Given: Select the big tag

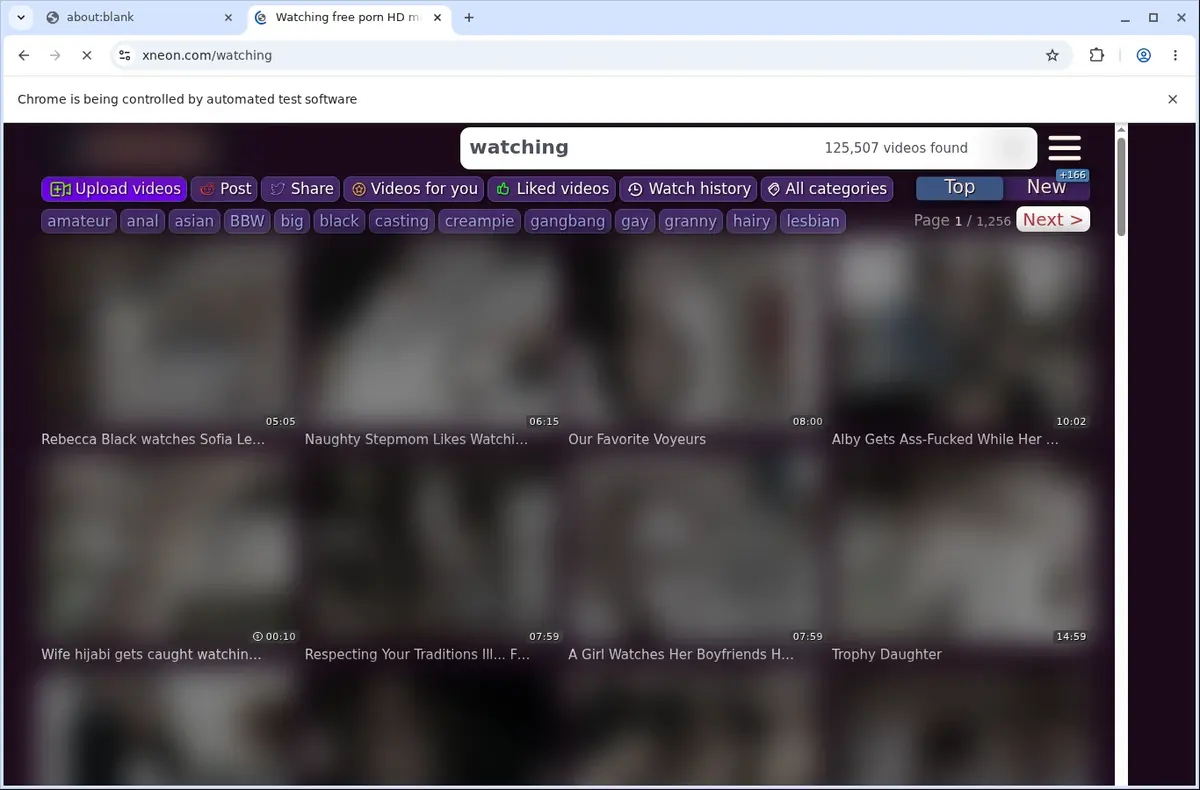Looking at the screenshot, I should click(292, 221).
